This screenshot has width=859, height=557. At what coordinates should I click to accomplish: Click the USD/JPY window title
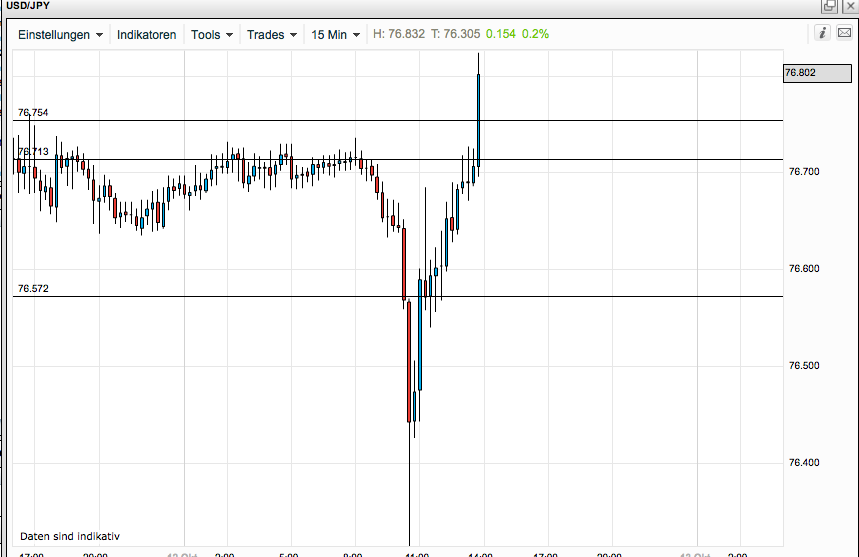tap(28, 5)
